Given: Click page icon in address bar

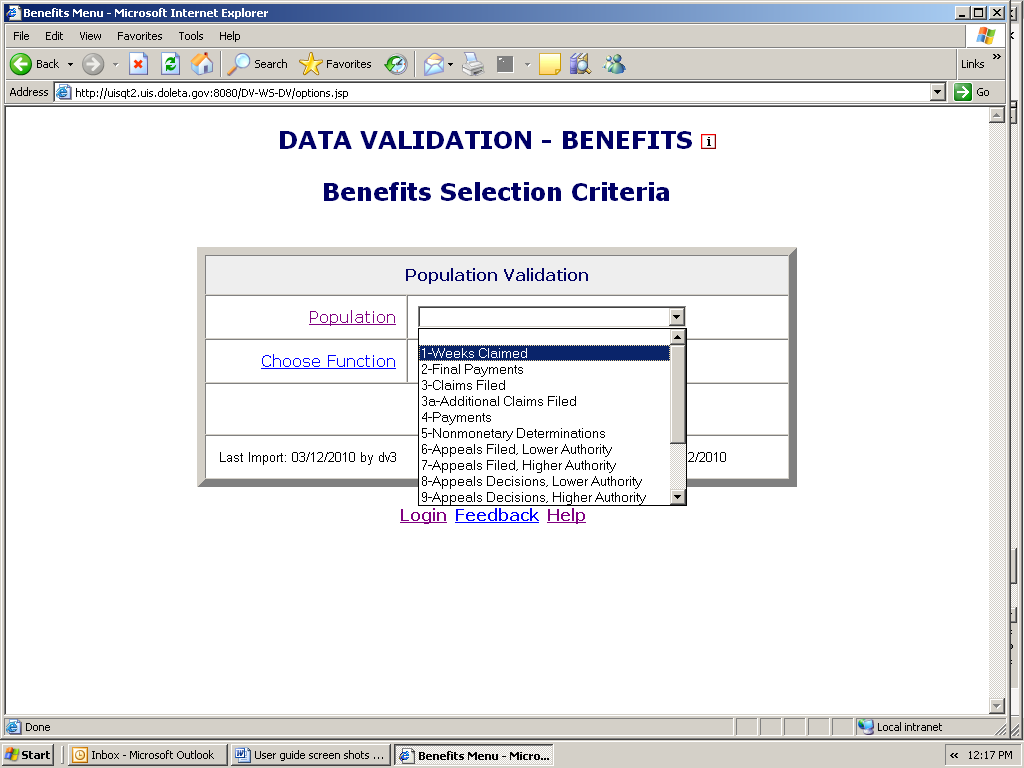Looking at the screenshot, I should [63, 92].
